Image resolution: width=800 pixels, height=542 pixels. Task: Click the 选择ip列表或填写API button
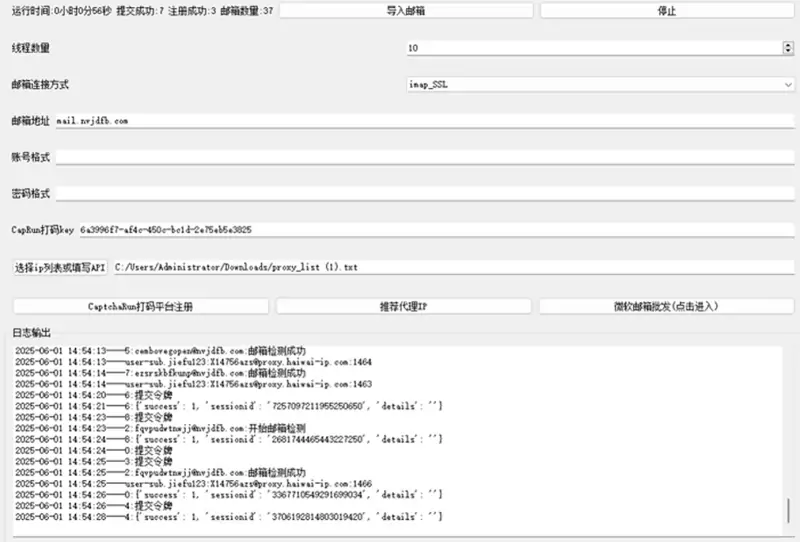point(59,268)
